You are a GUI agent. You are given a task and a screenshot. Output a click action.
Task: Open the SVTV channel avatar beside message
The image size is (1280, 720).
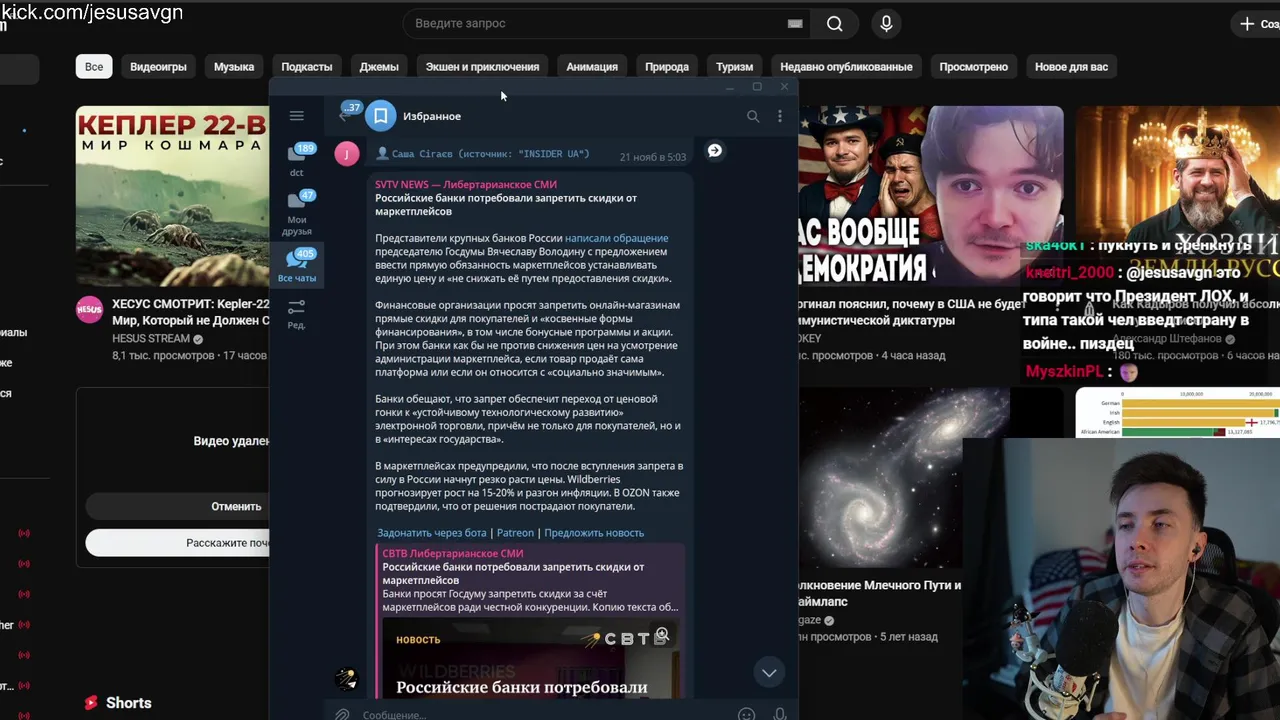coord(347,680)
